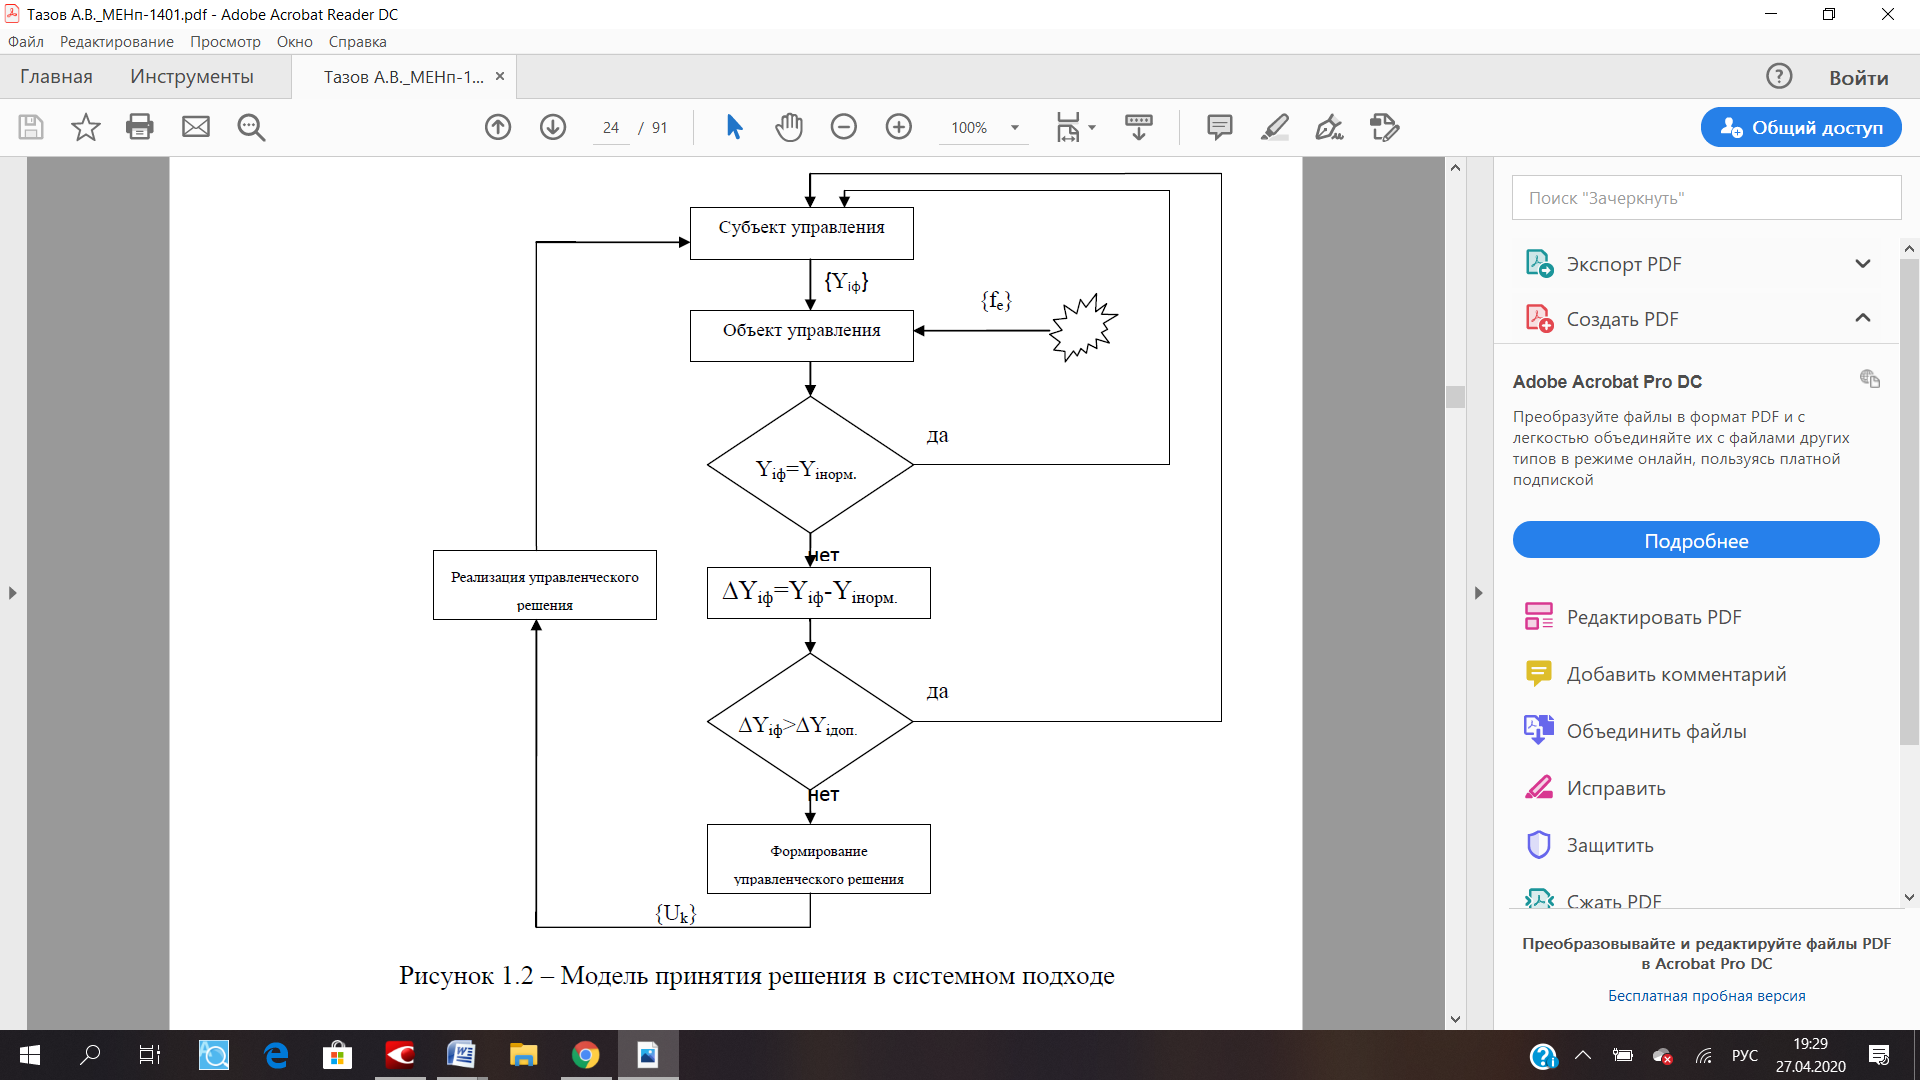Click the Подробнее button
The height and width of the screenshot is (1080, 1920).
click(1696, 540)
